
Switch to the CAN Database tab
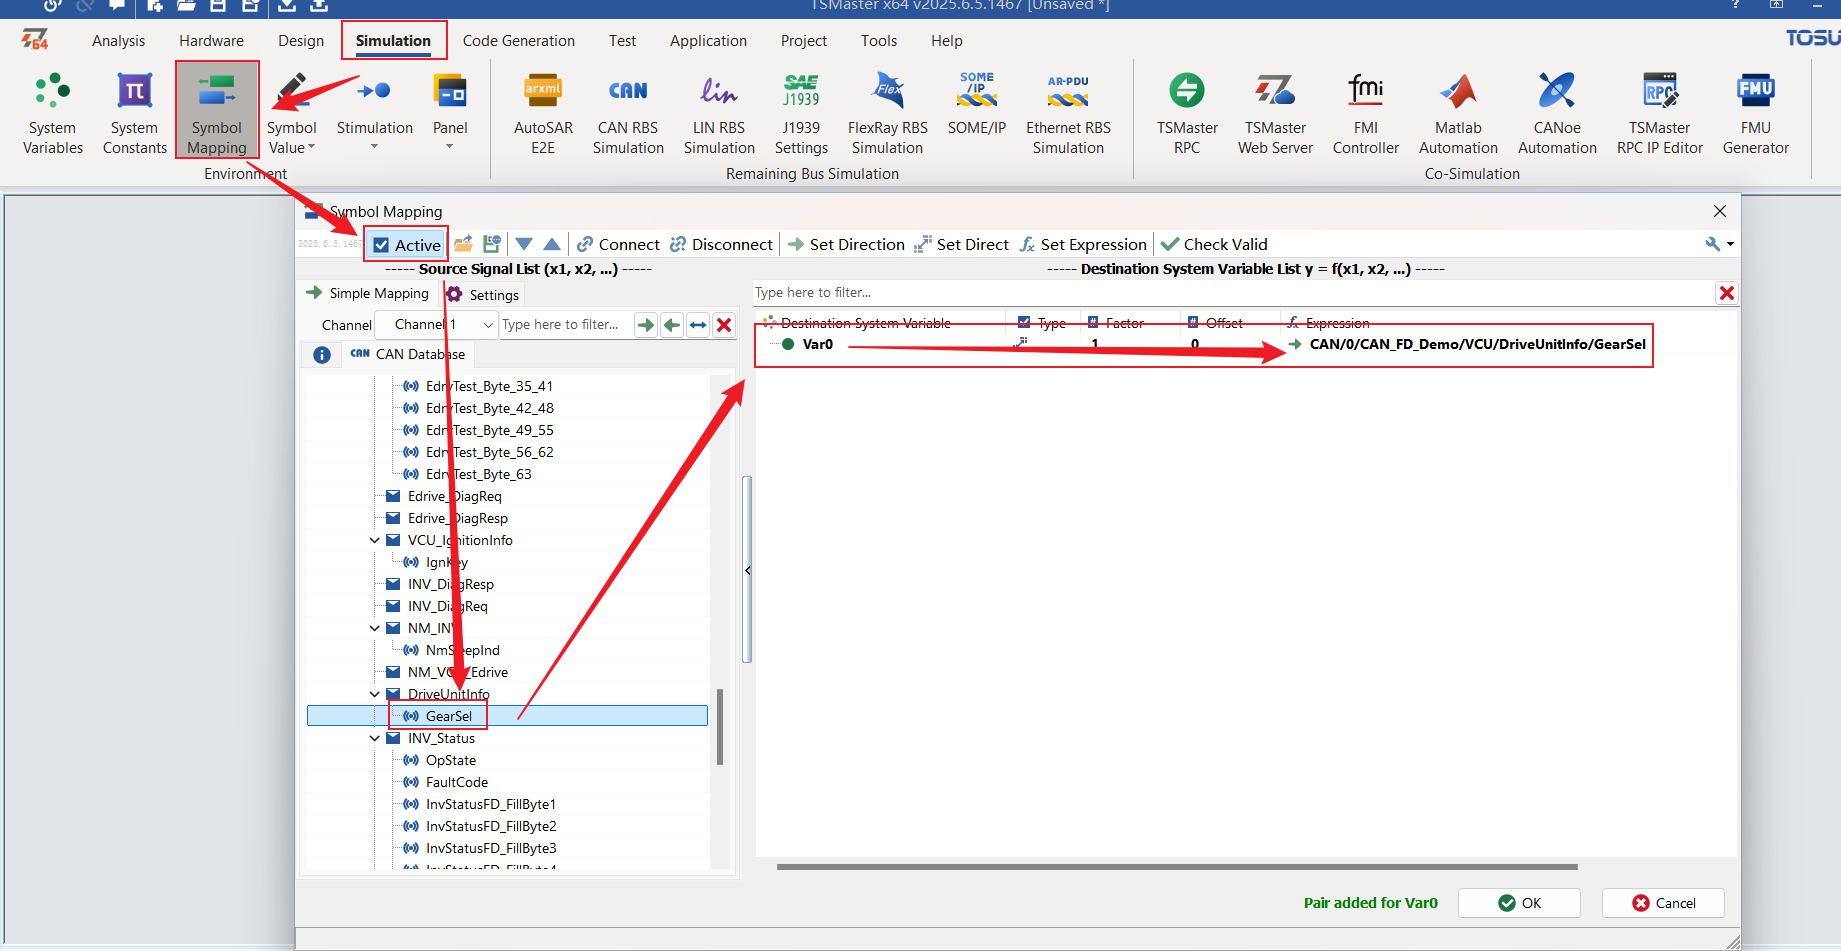click(407, 354)
